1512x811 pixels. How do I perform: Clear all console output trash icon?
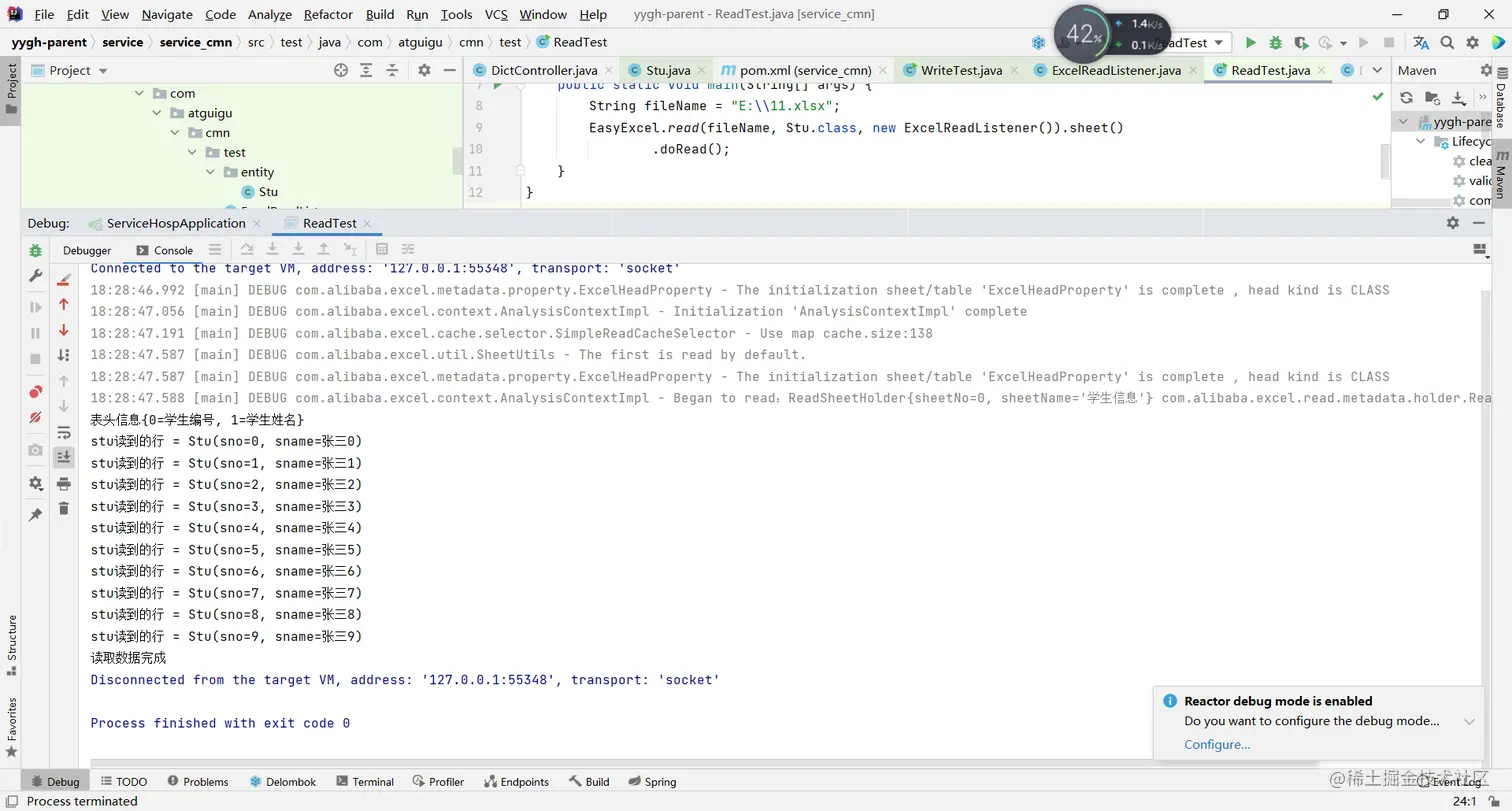tap(64, 509)
